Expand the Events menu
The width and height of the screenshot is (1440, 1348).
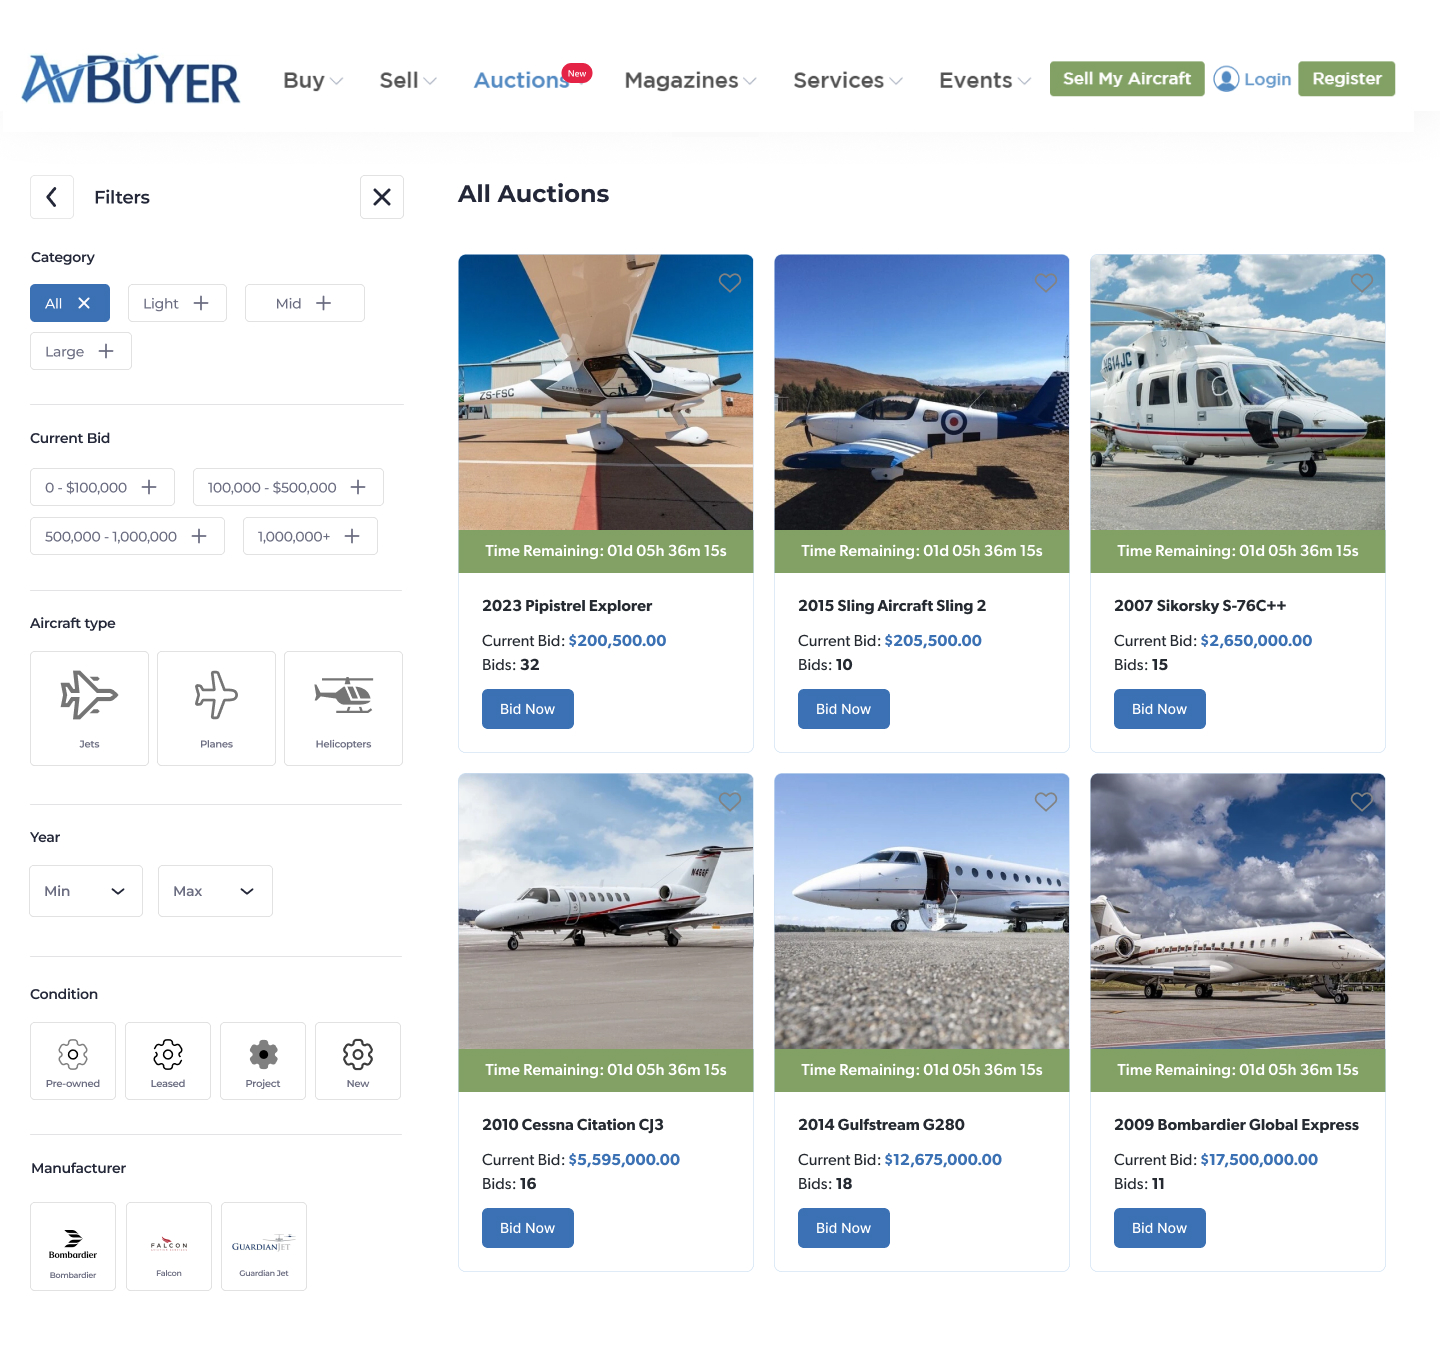[x=985, y=80]
